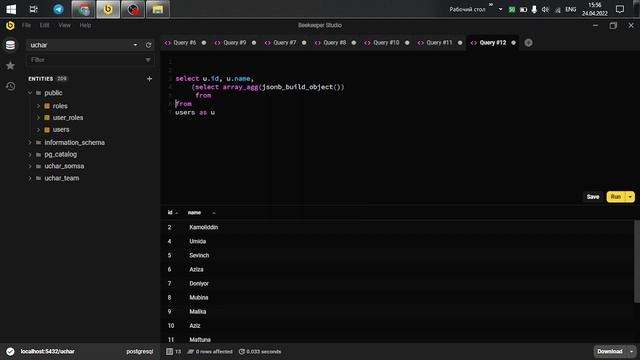Open Windows Start menu
The image size is (640, 360).
[11, 9]
